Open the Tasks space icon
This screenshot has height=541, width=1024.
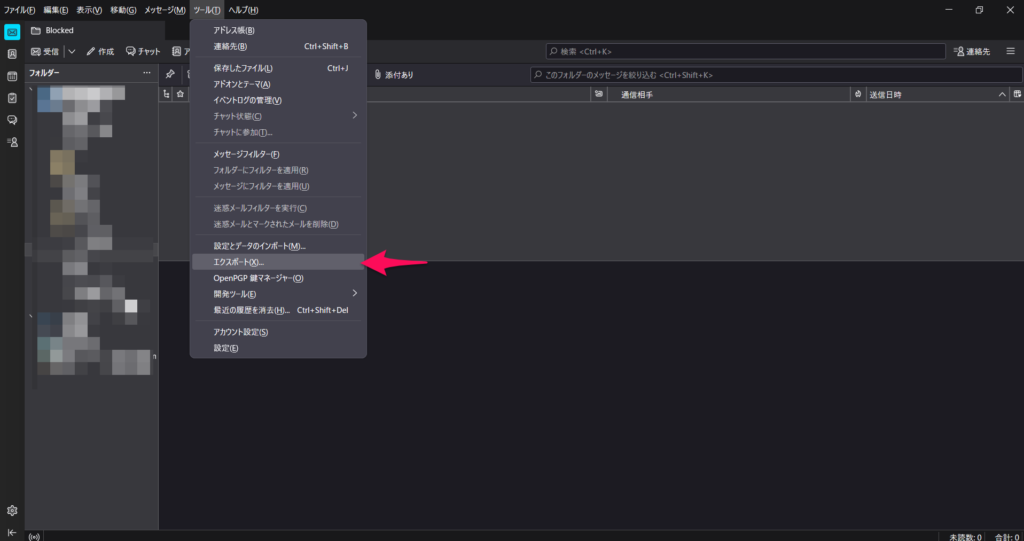(12, 98)
